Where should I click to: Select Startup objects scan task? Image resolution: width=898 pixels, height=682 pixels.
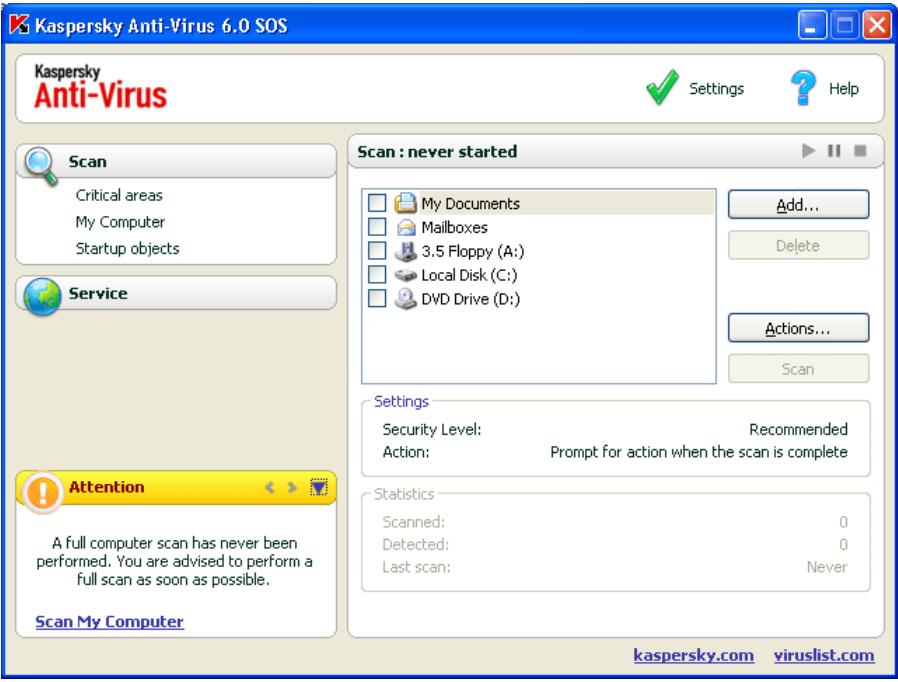[x=128, y=249]
